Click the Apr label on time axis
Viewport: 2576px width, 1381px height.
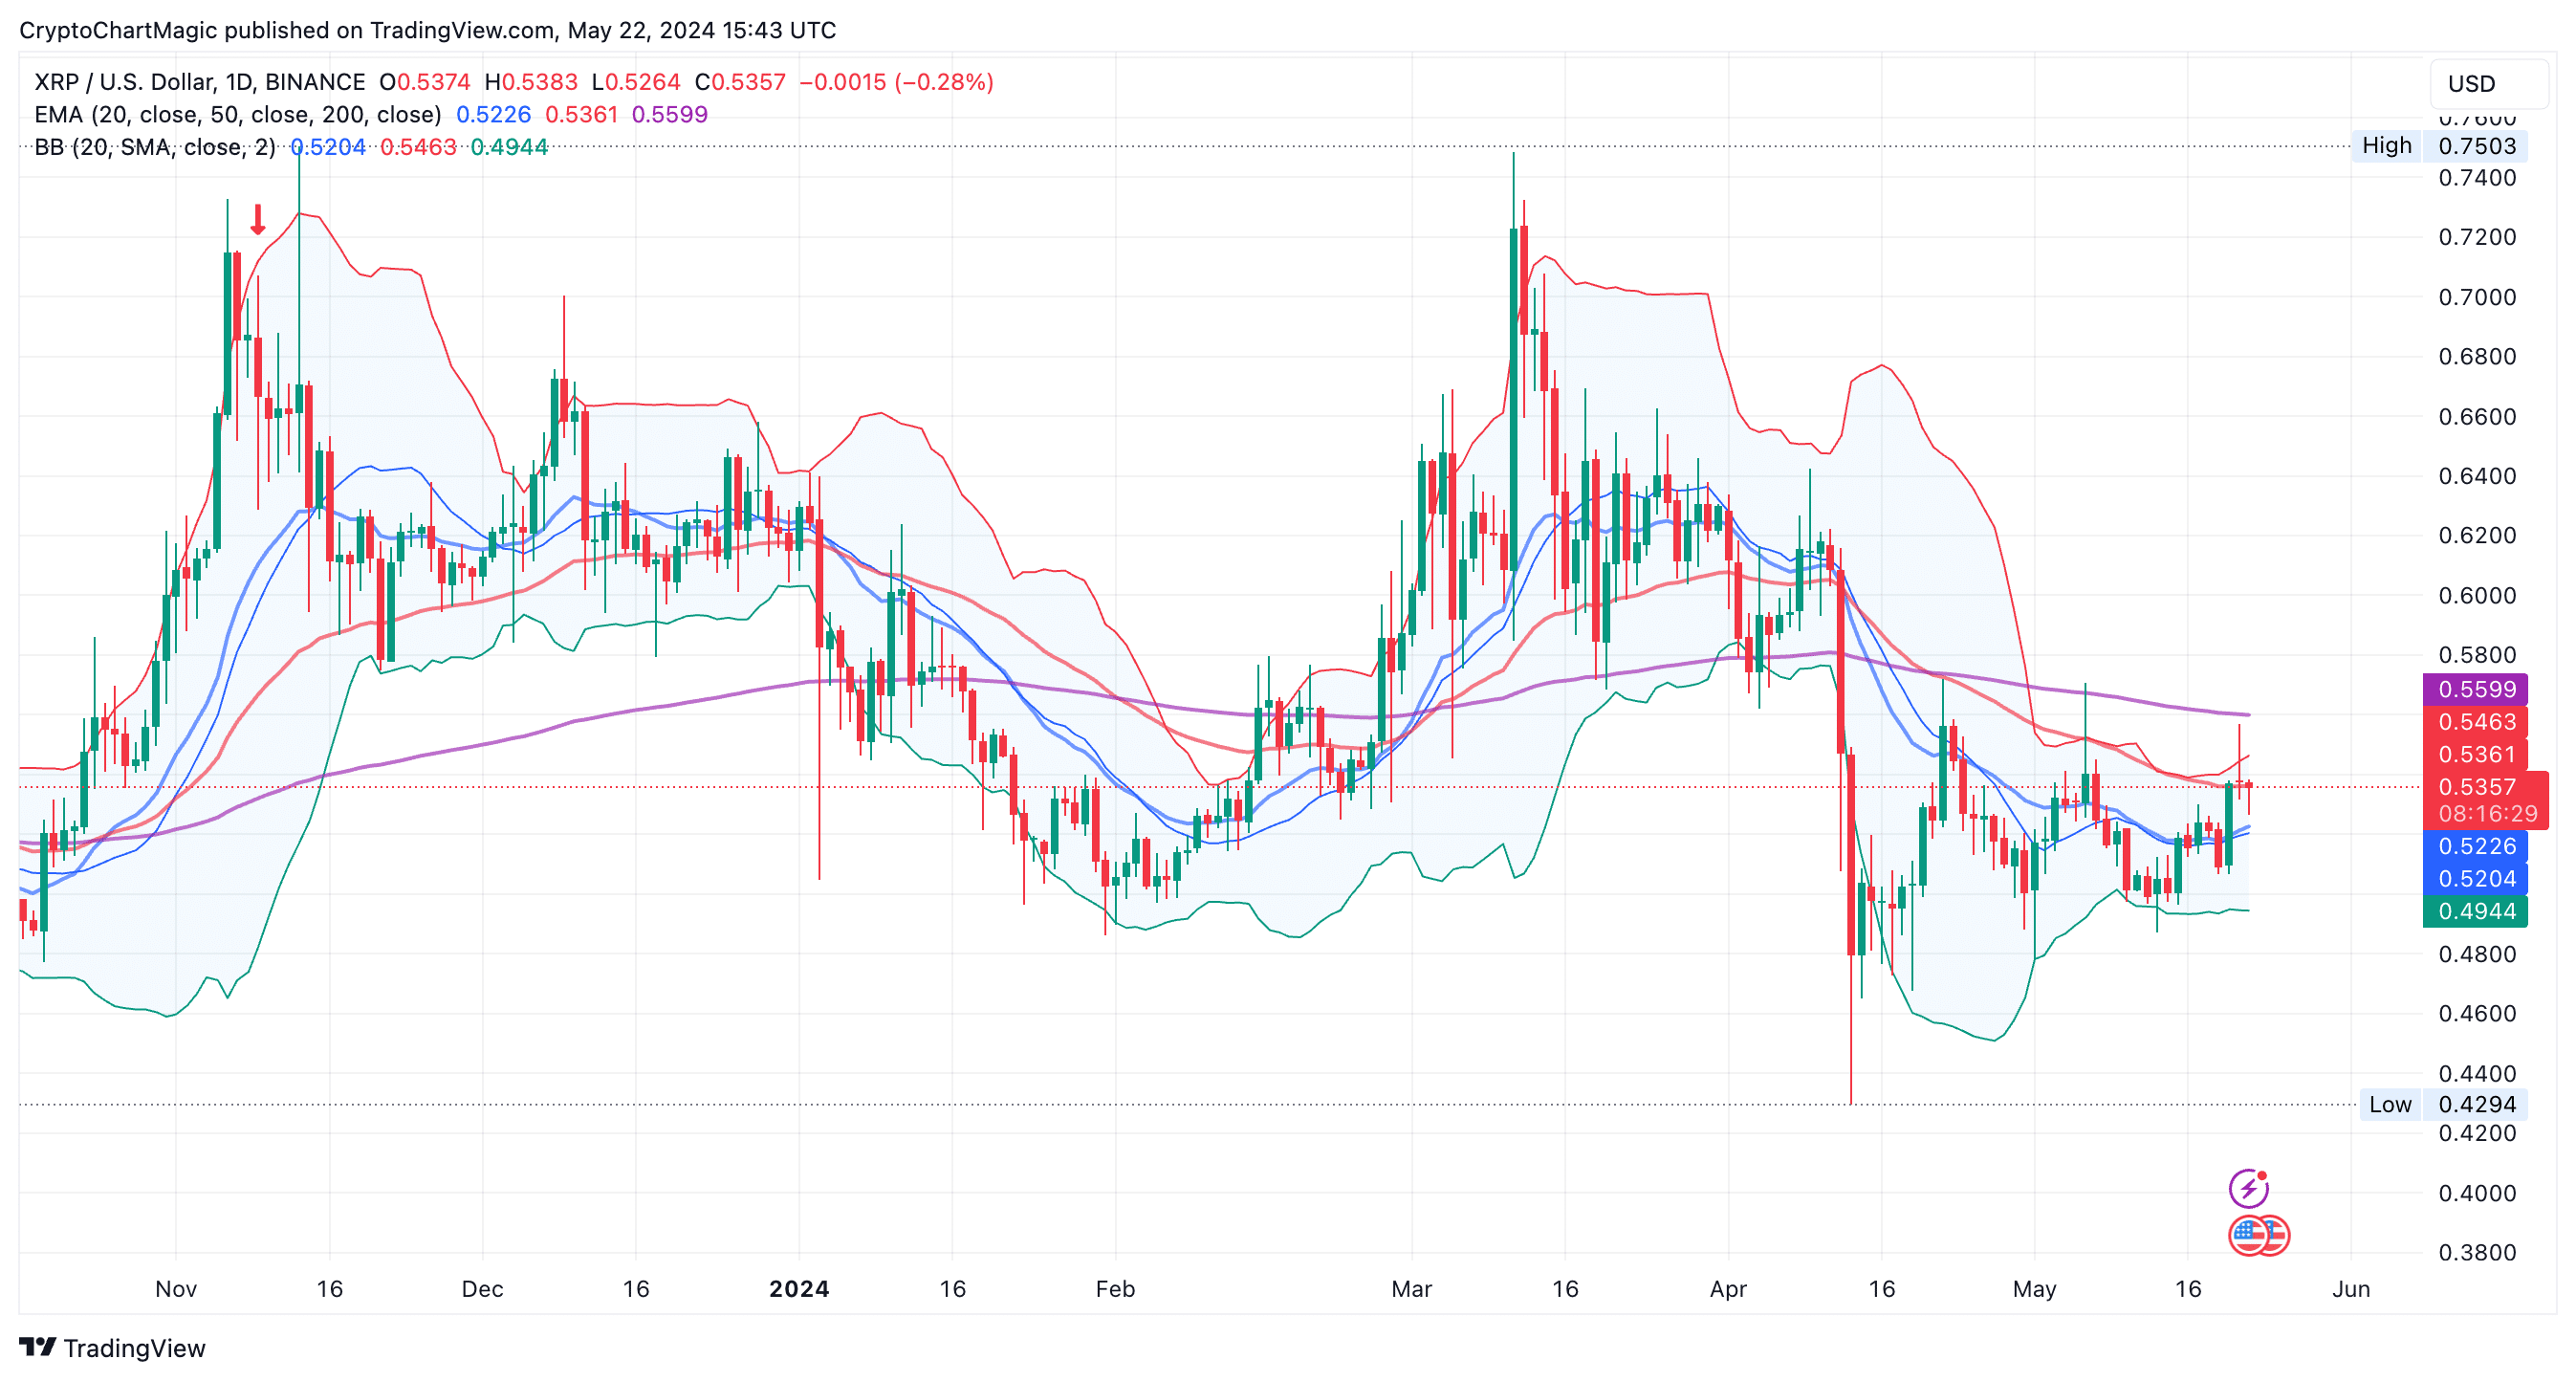tap(1728, 1289)
